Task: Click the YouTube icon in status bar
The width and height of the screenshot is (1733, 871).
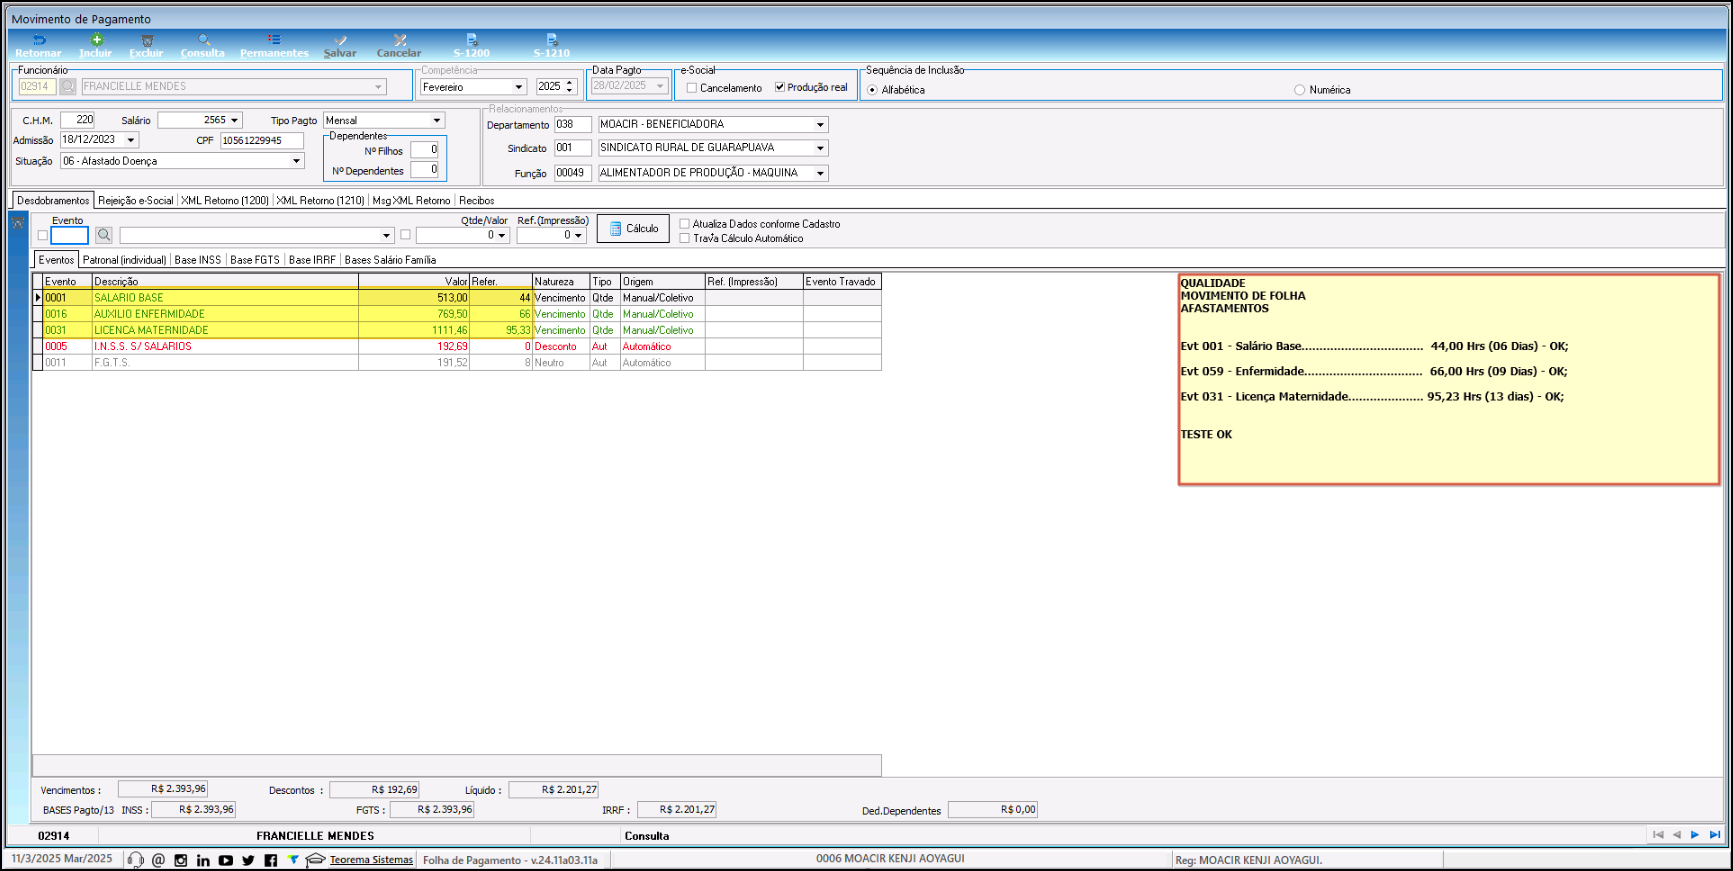Action: (x=226, y=860)
